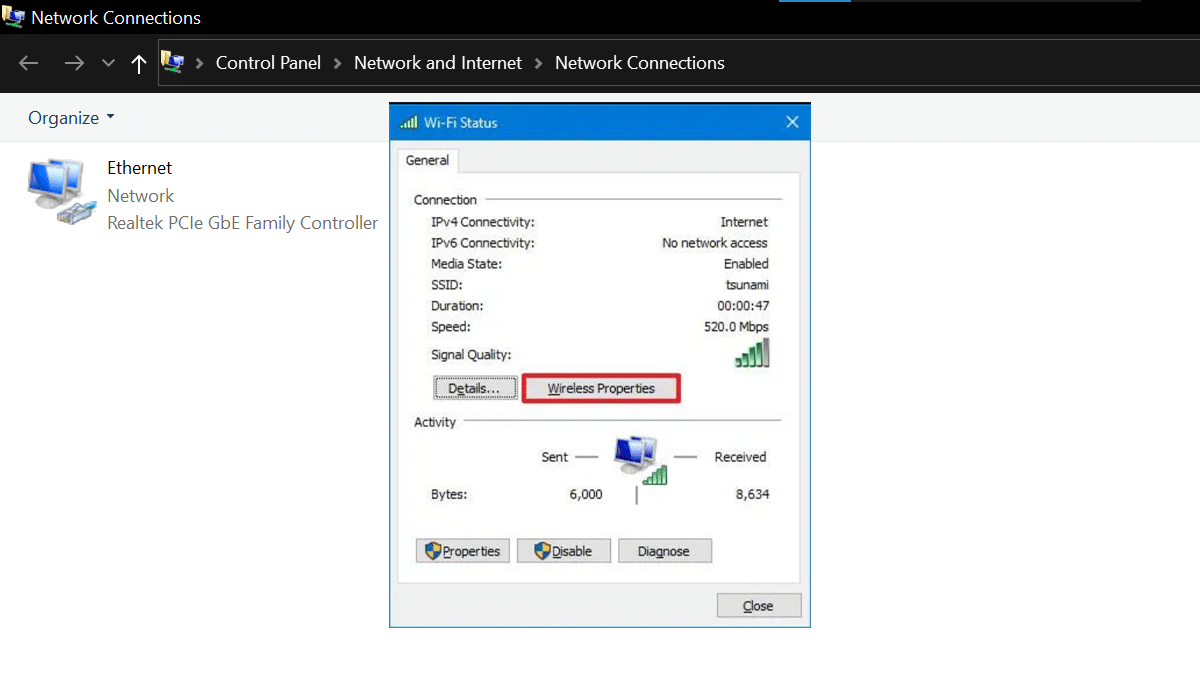This screenshot has height=675, width=1200.
Task: Disable the Wi-Fi adapter
Action: pos(564,551)
